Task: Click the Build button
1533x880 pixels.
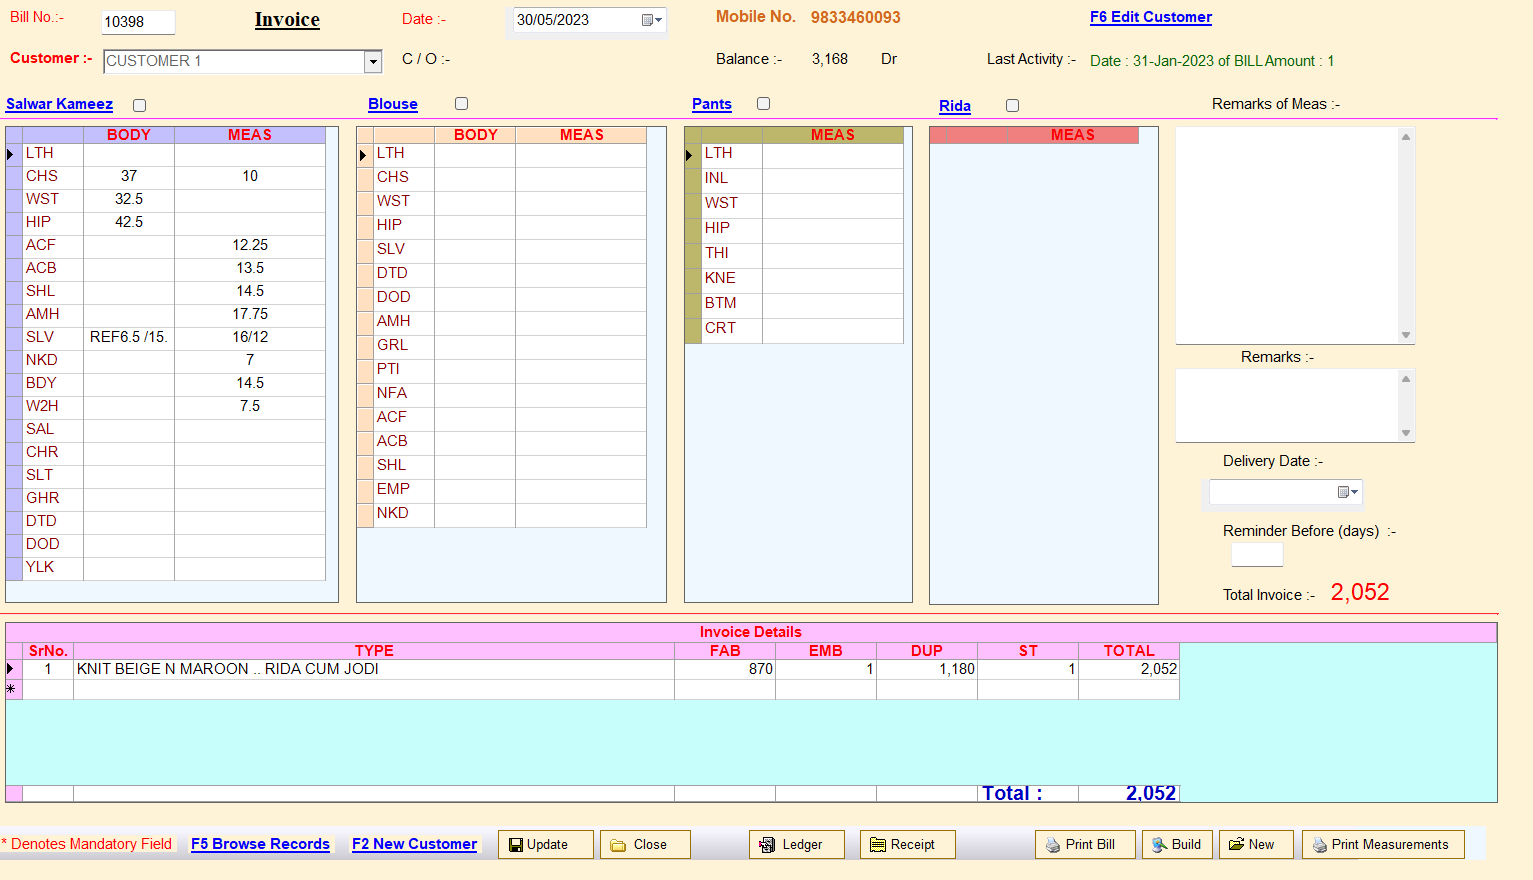Action: [1178, 845]
